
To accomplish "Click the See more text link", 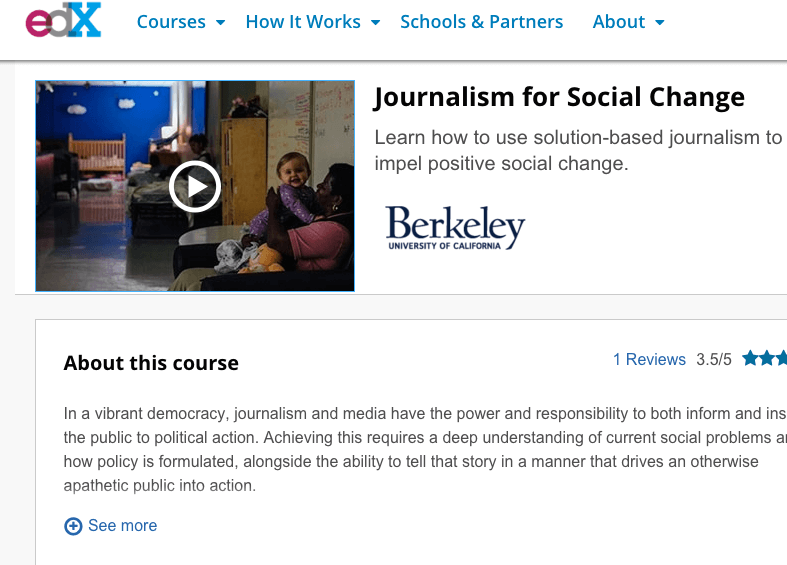I will coord(122,526).
